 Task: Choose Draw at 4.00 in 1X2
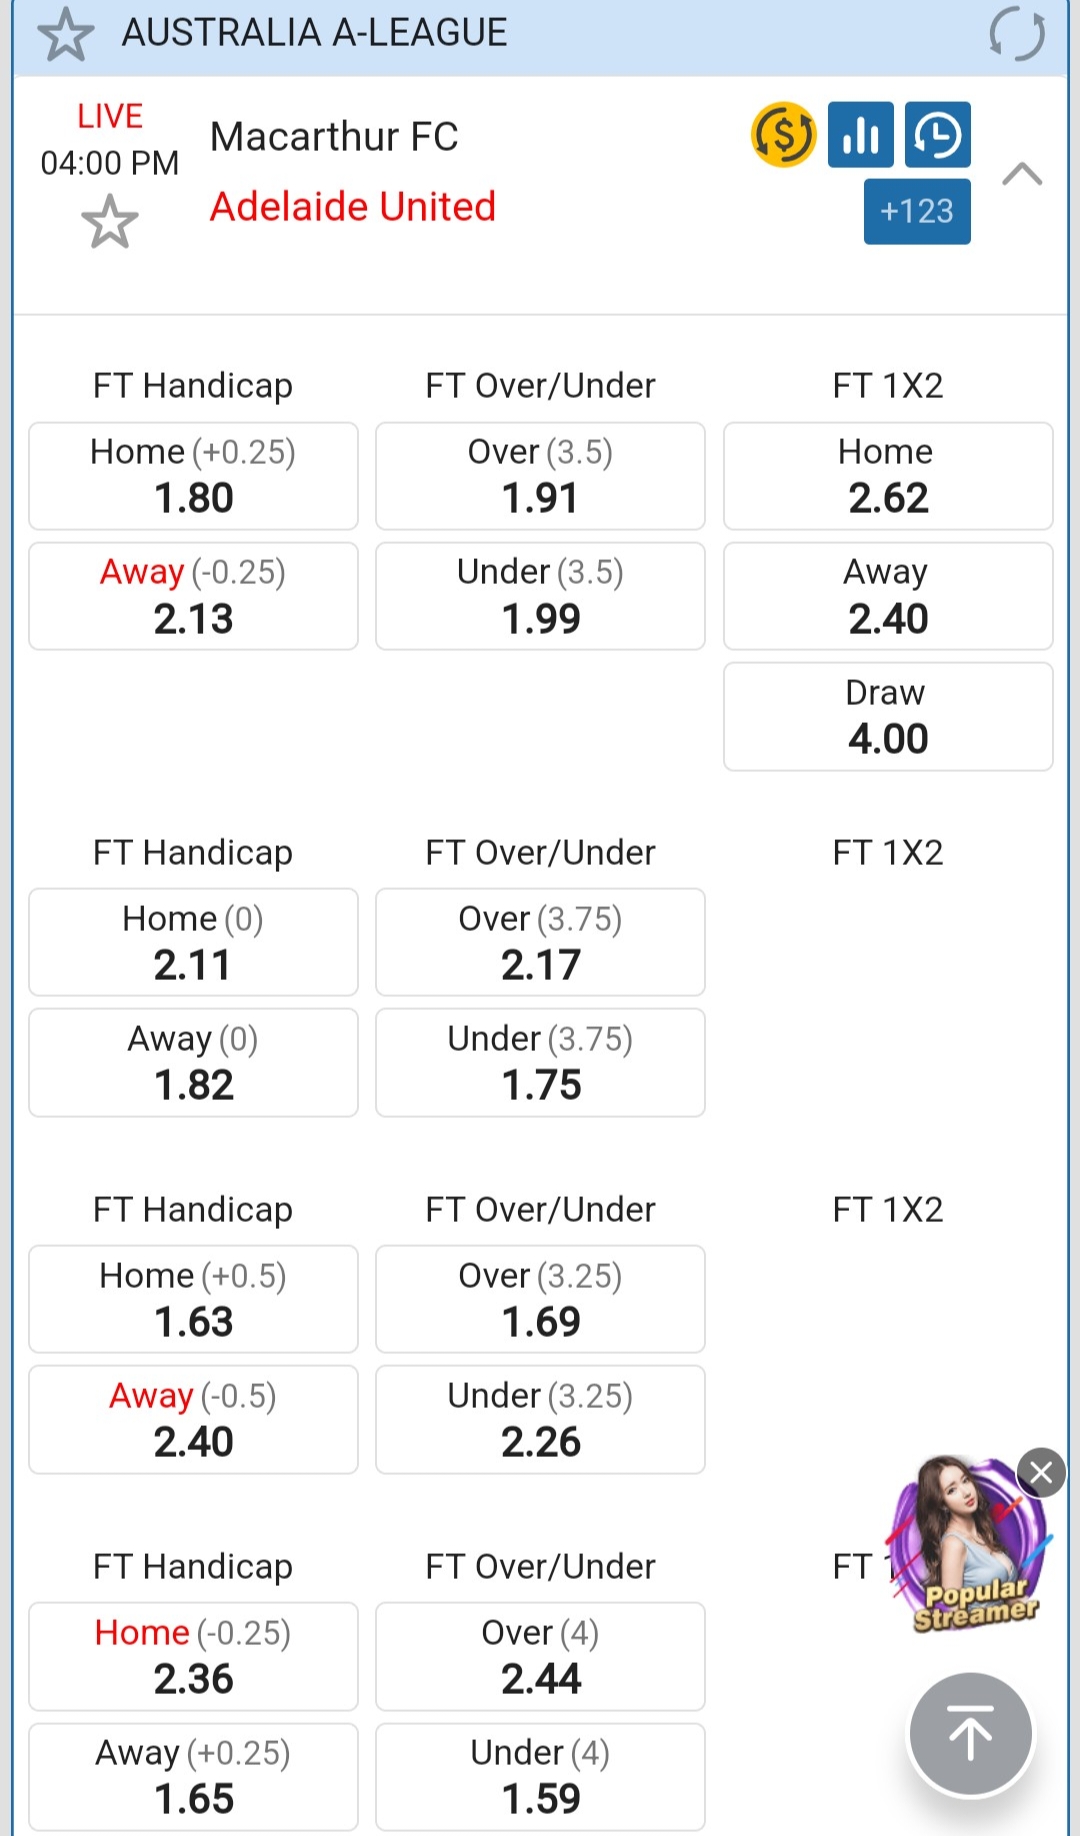pyautogui.click(x=887, y=717)
